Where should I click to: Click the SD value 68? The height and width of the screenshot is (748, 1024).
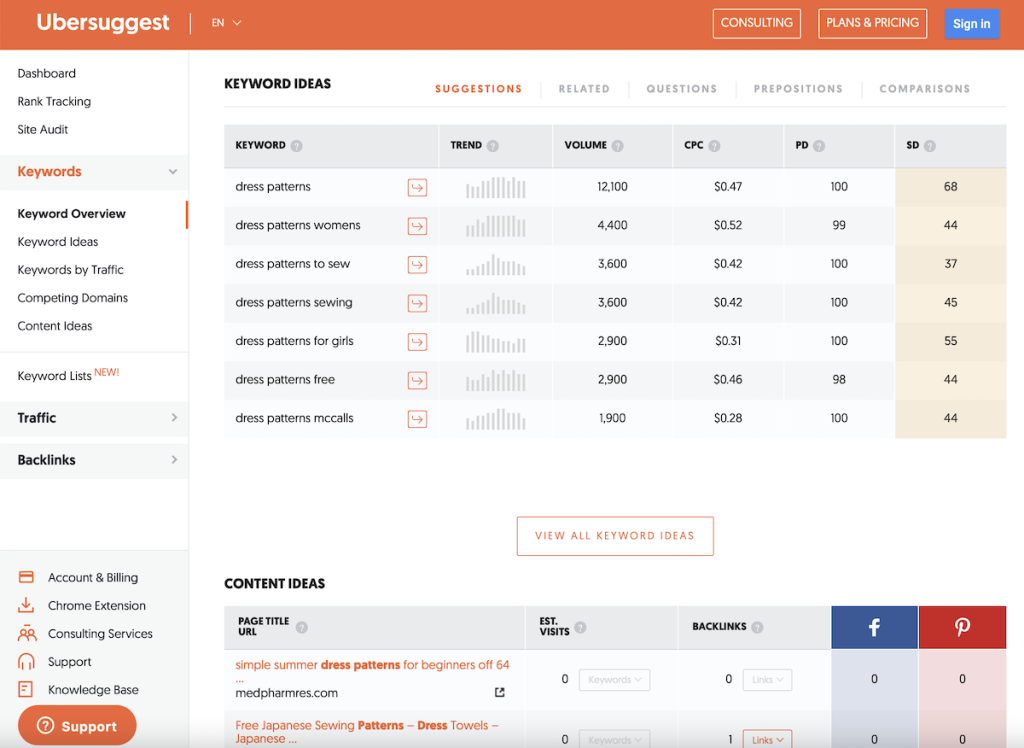coord(951,187)
